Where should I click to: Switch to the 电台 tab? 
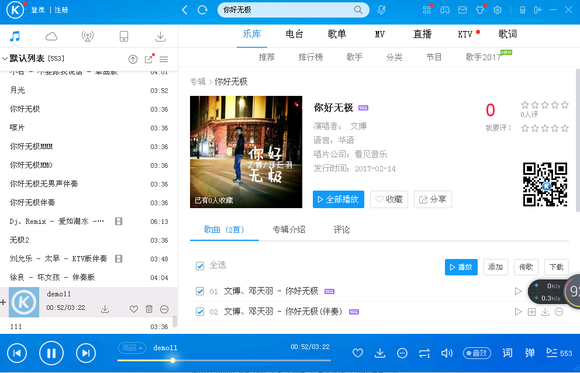tap(294, 34)
